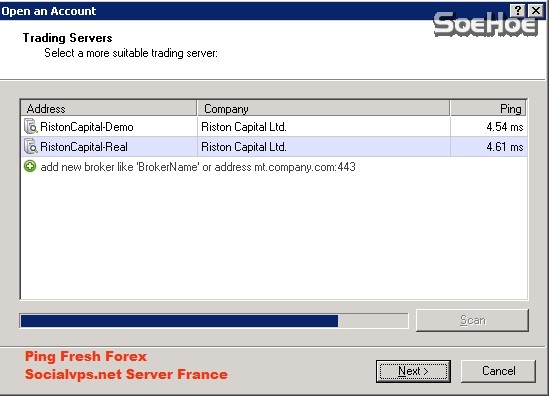This screenshot has height=397, width=549.
Task: Click the server scan progress bar
Action: click(x=214, y=321)
